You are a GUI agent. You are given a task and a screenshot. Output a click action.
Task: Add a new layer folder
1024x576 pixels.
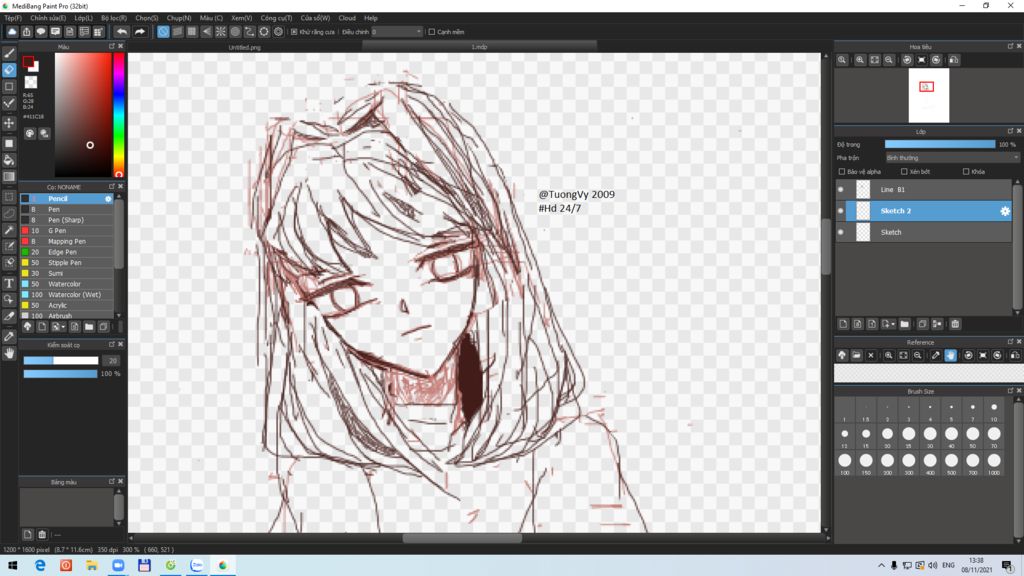tap(904, 324)
